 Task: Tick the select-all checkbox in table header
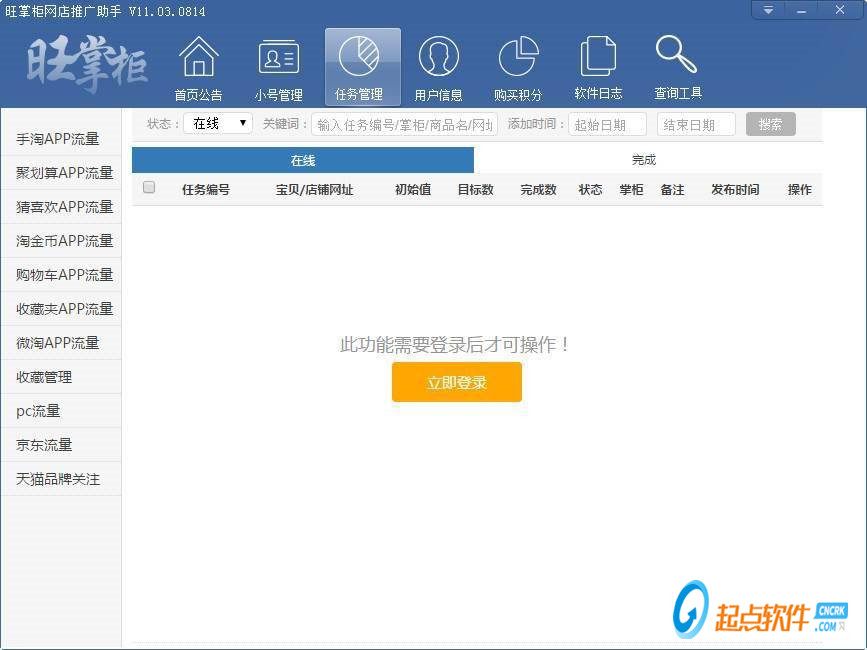tap(149, 187)
